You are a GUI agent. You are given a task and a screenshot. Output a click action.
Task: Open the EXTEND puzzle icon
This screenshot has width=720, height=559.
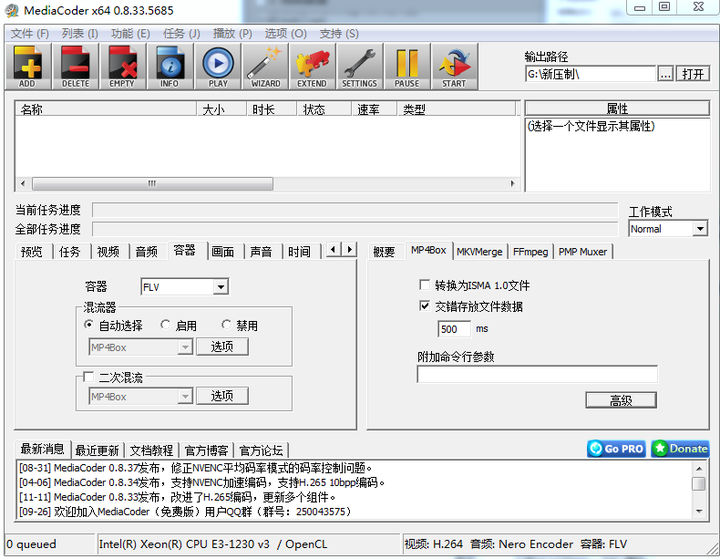click(312, 66)
